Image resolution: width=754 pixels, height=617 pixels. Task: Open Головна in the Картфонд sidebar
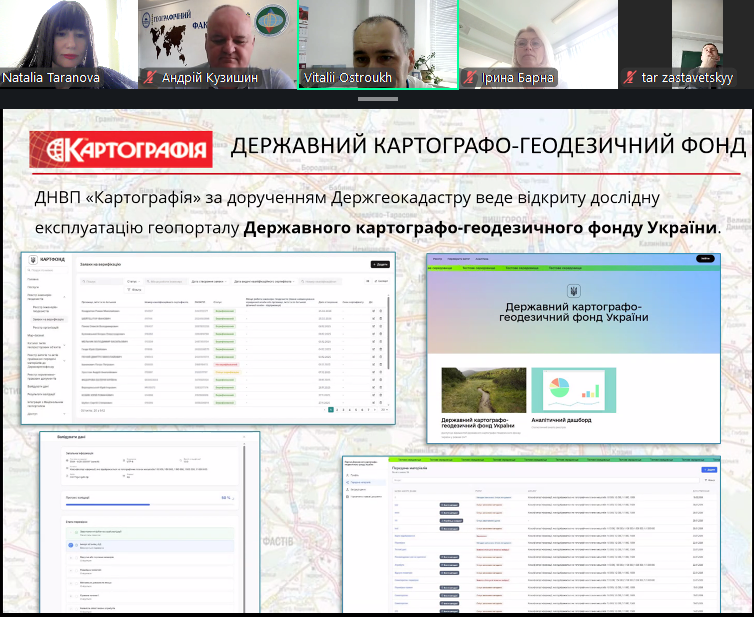33,279
